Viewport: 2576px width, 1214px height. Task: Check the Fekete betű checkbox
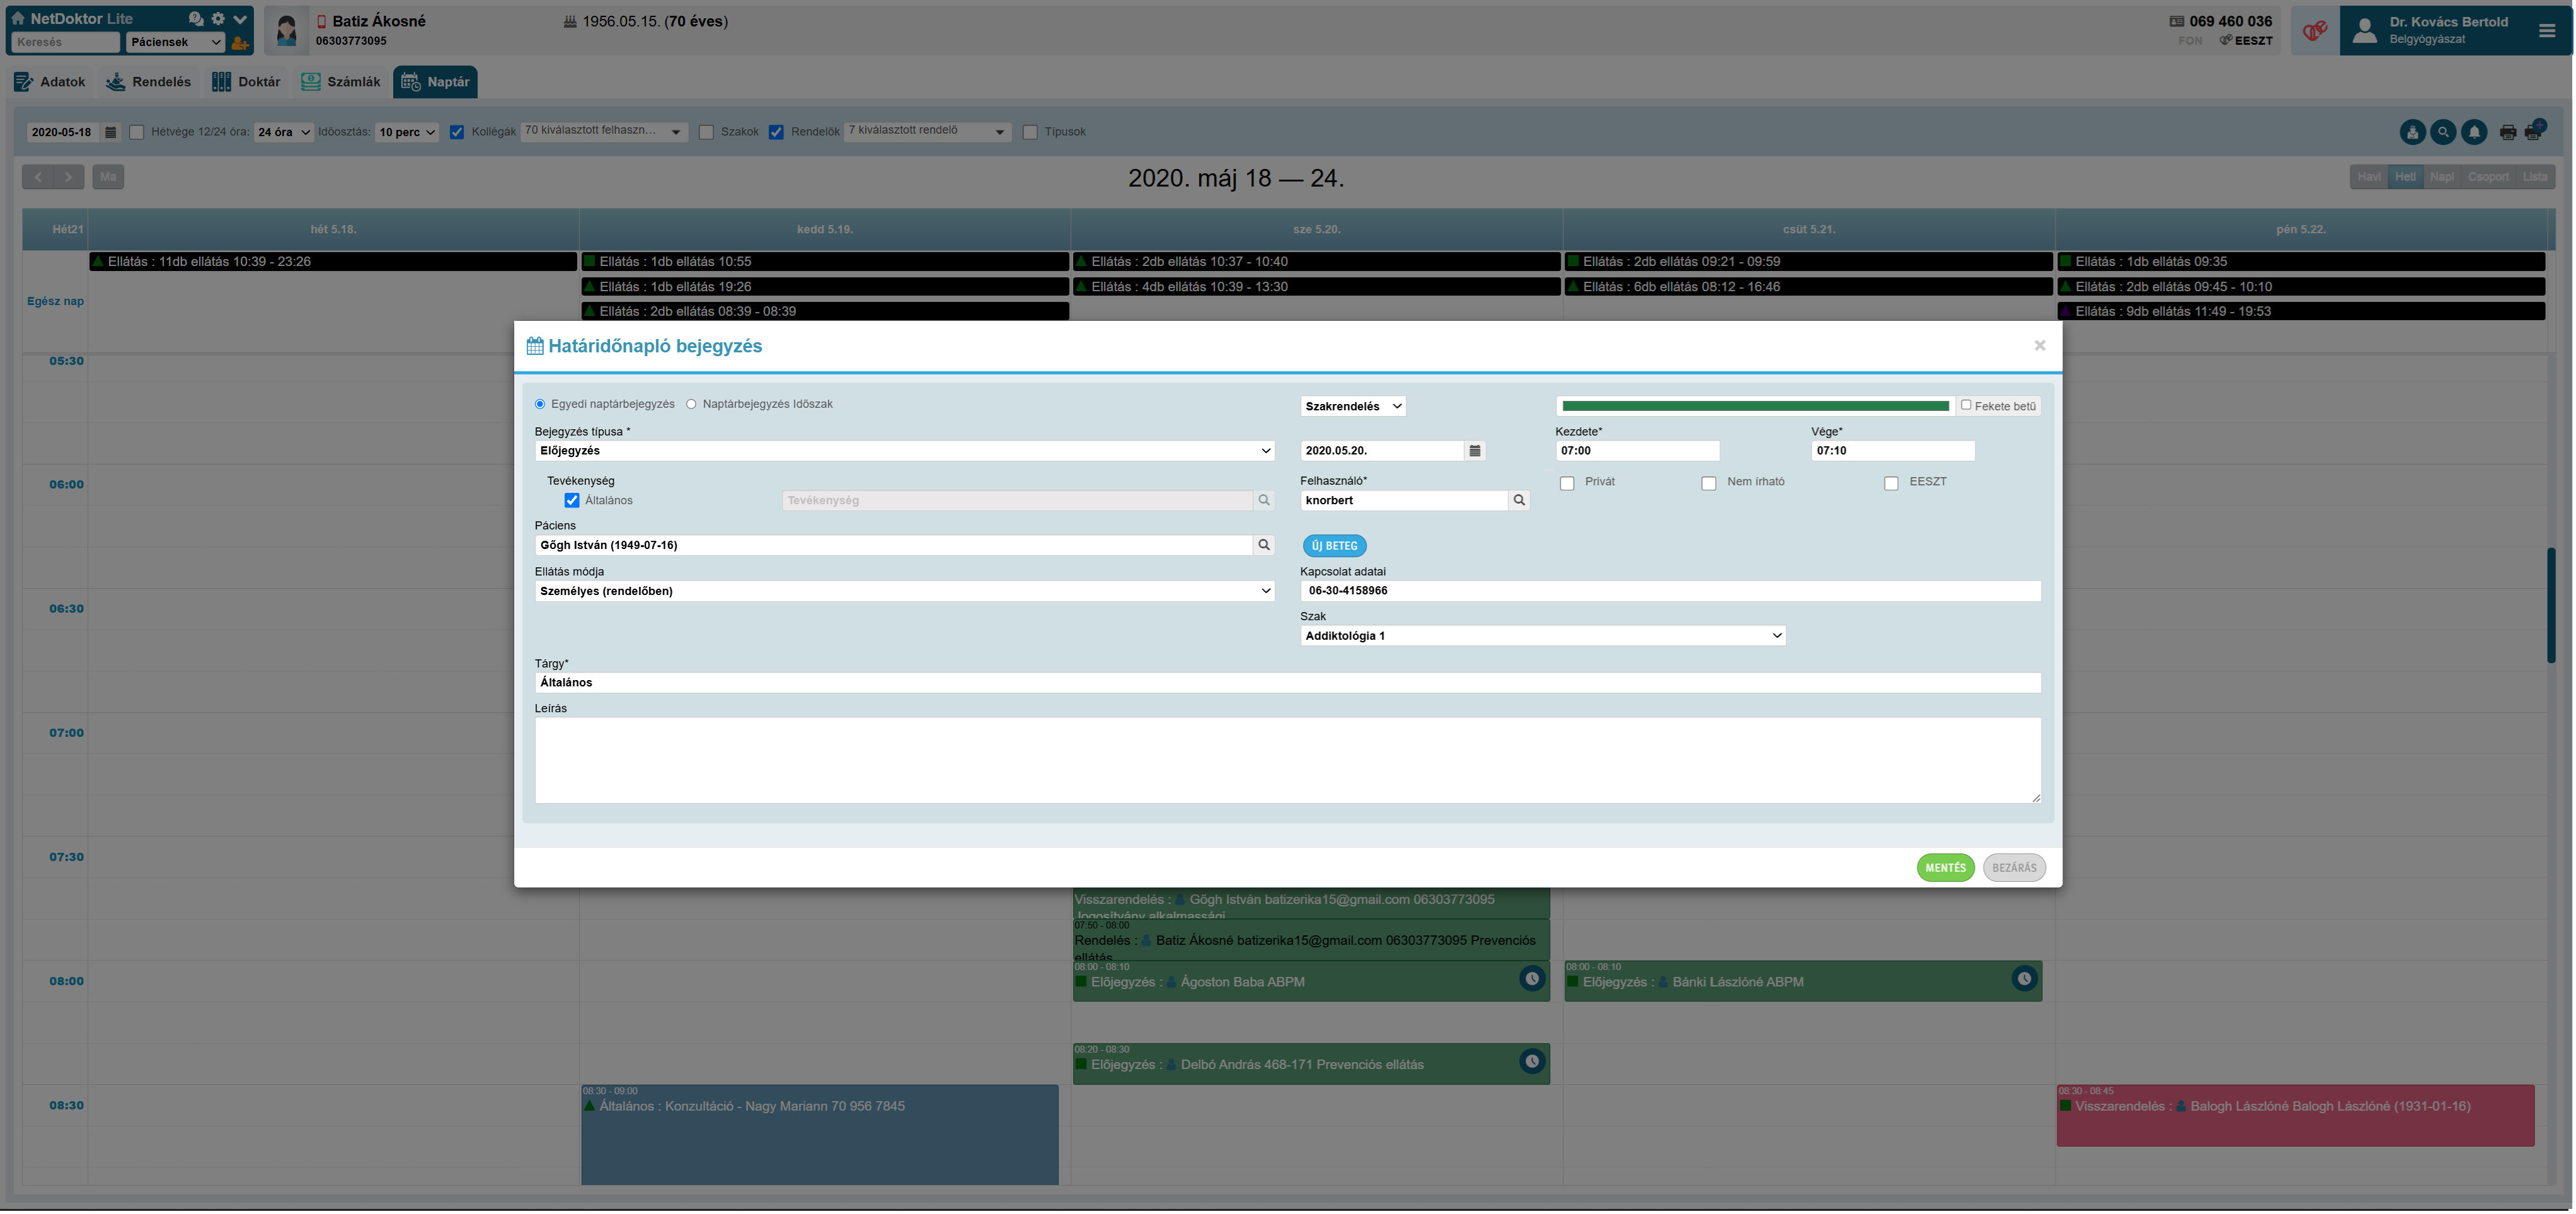[x=1966, y=406]
